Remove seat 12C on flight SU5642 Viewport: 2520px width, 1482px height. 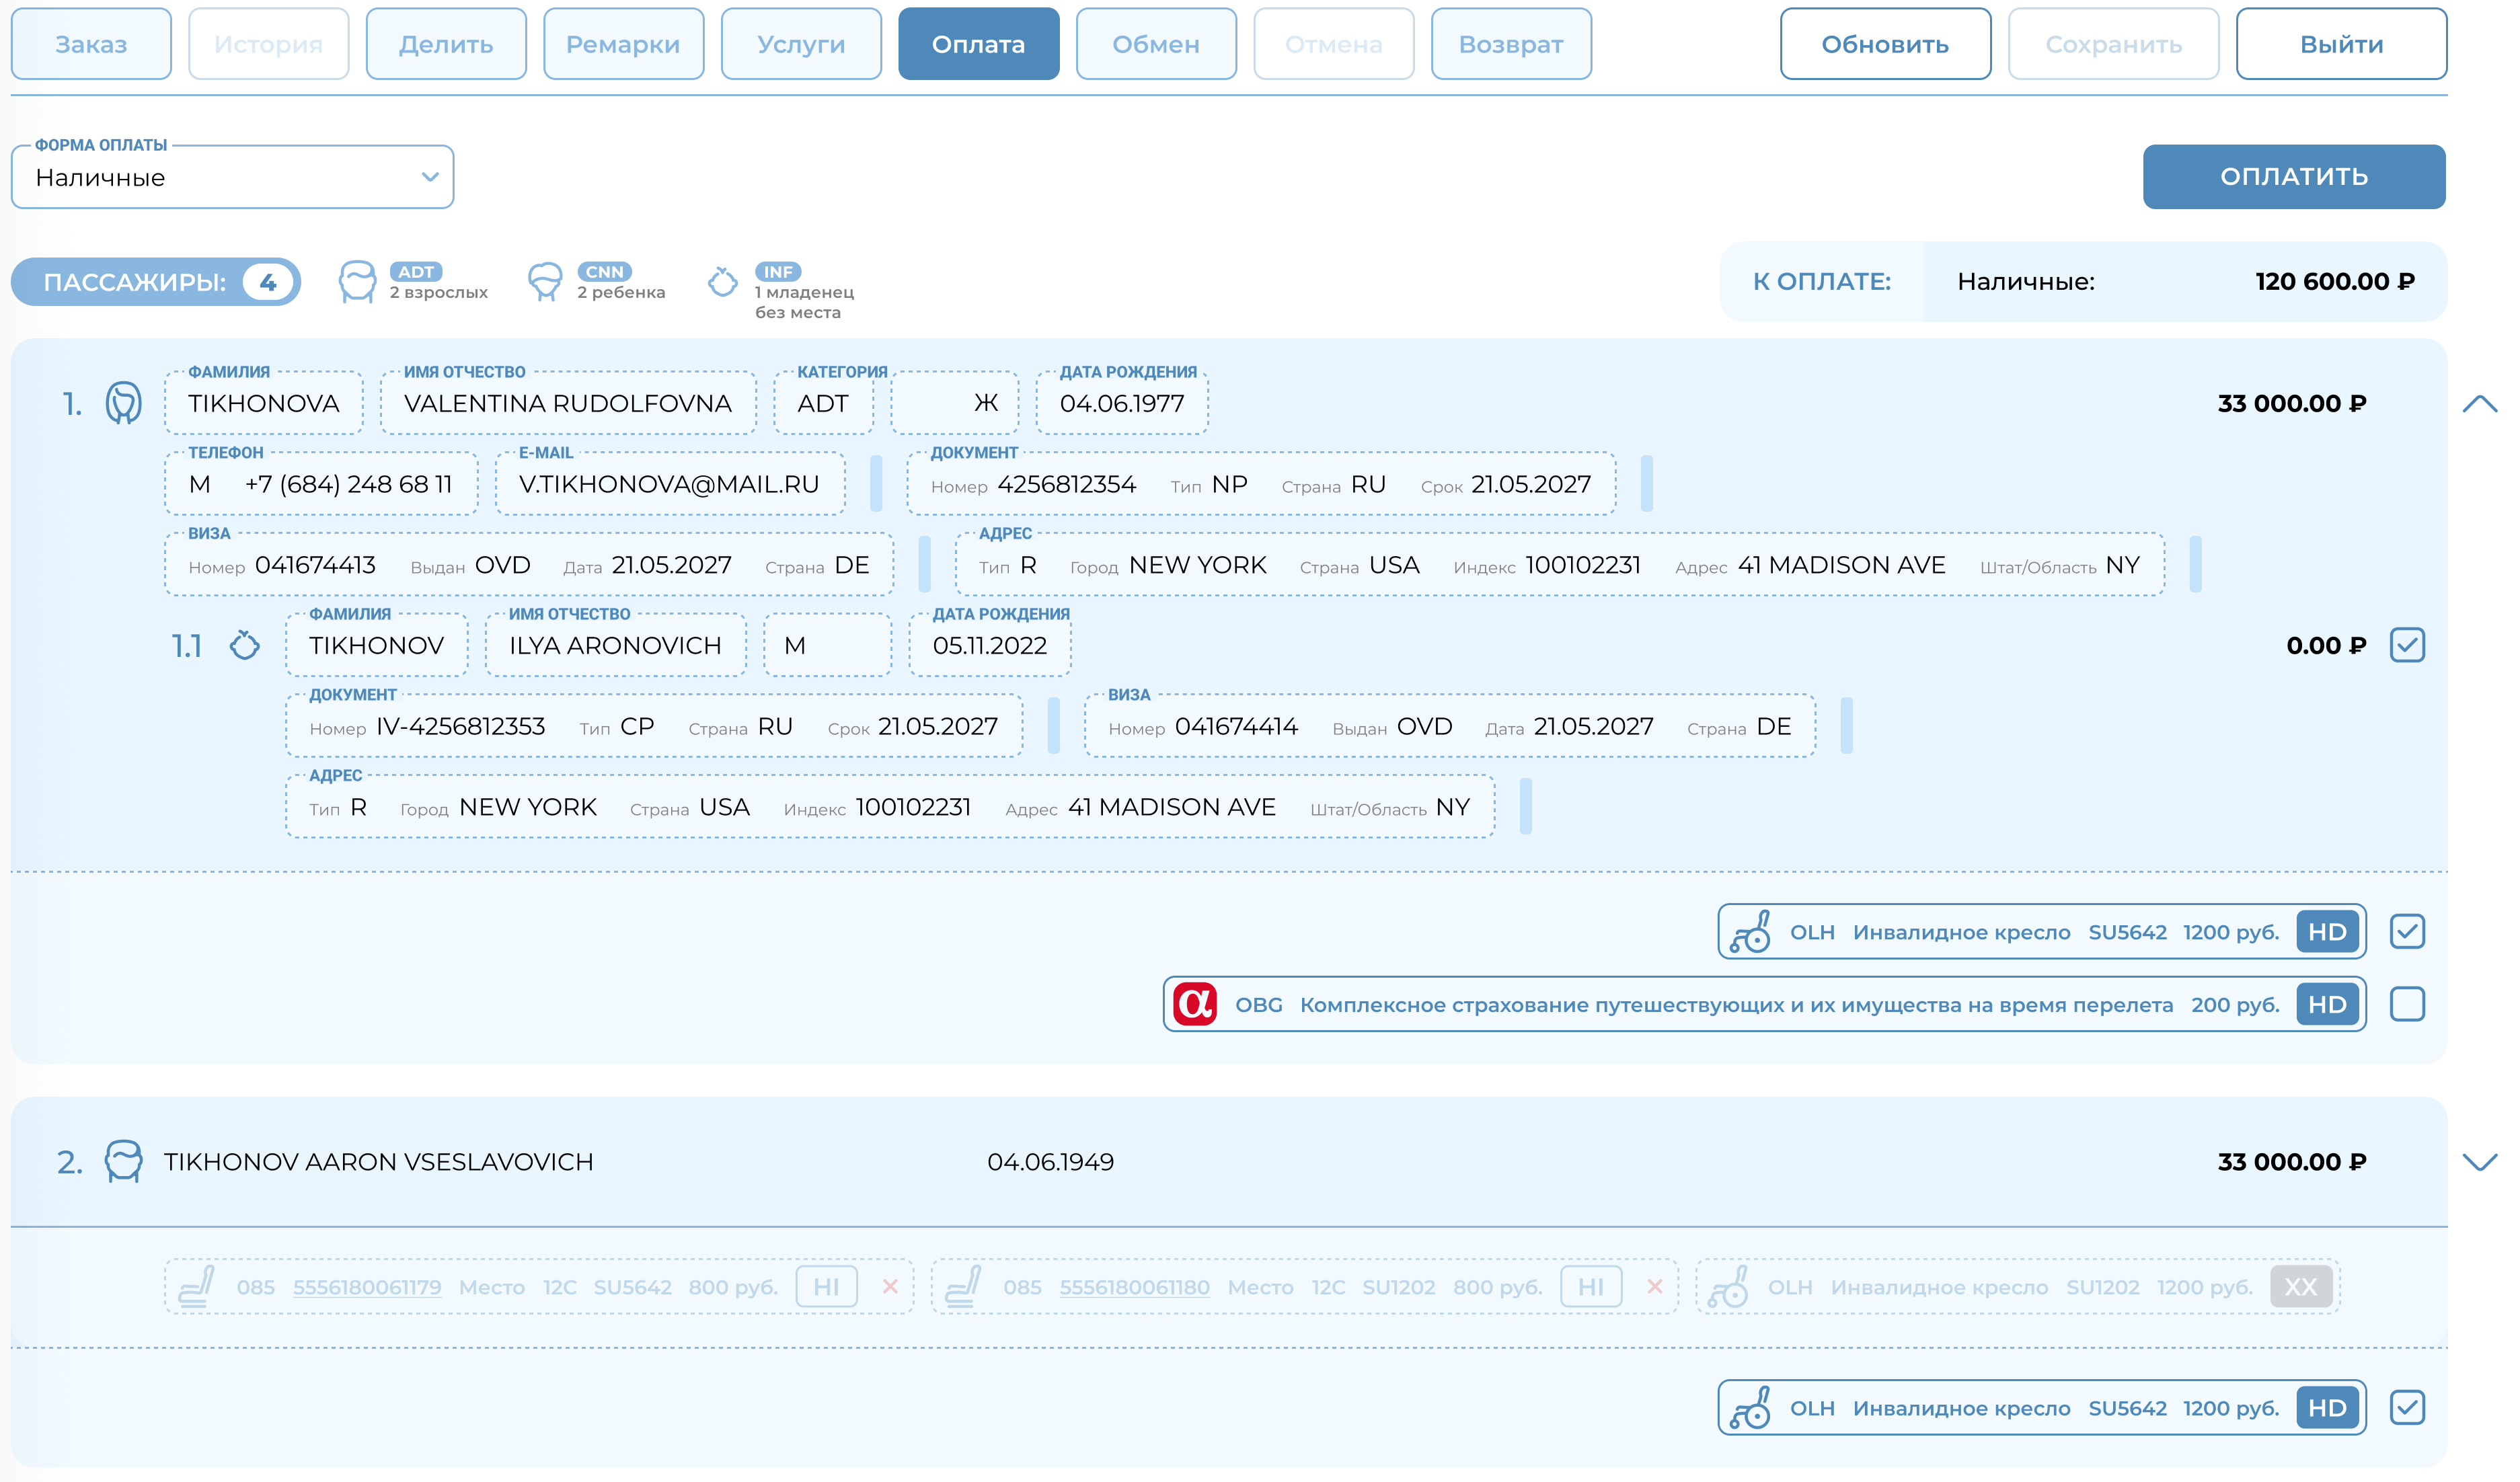click(890, 1287)
